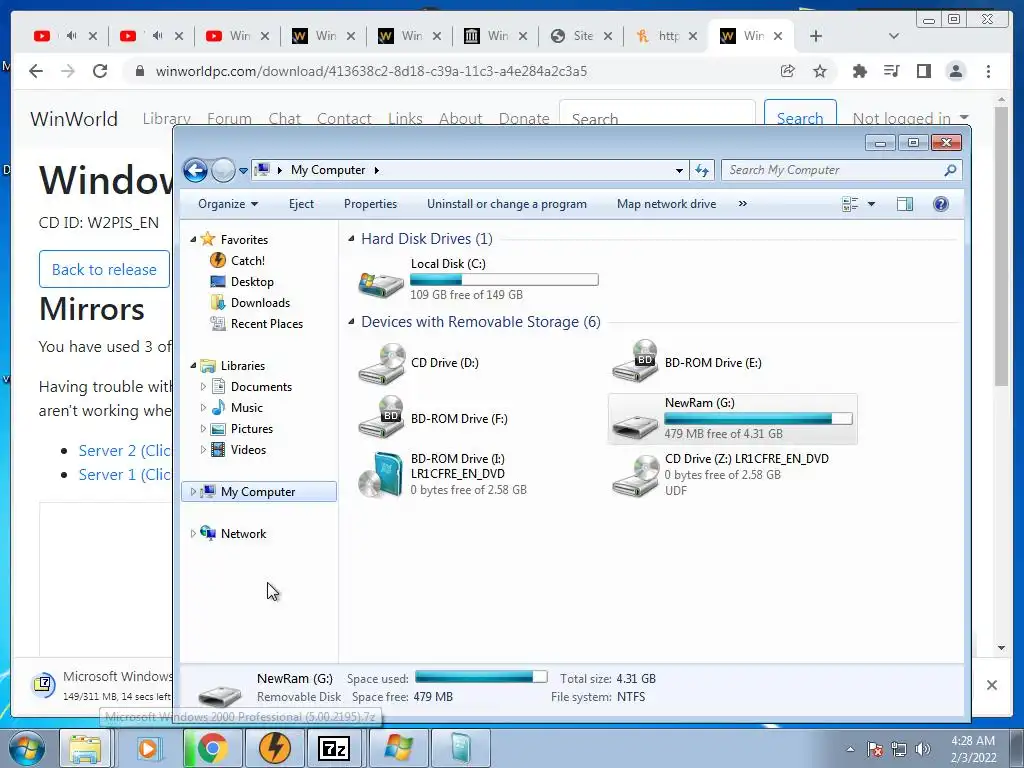Open the Windows Start orb
Image resolution: width=1024 pixels, height=768 pixels.
click(27, 748)
